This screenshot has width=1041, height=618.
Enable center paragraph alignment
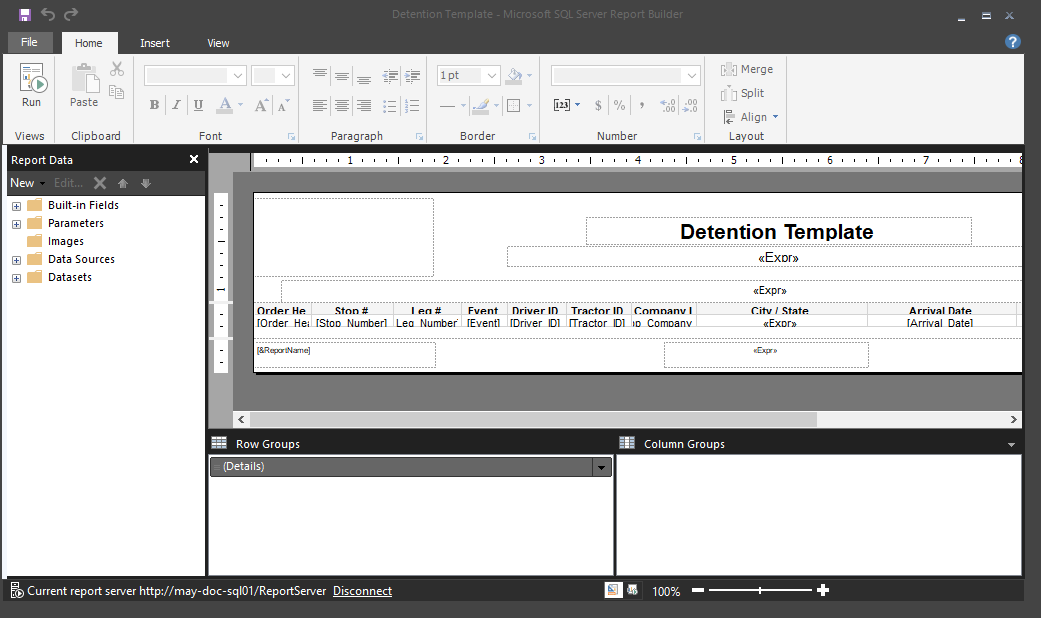tap(341, 105)
